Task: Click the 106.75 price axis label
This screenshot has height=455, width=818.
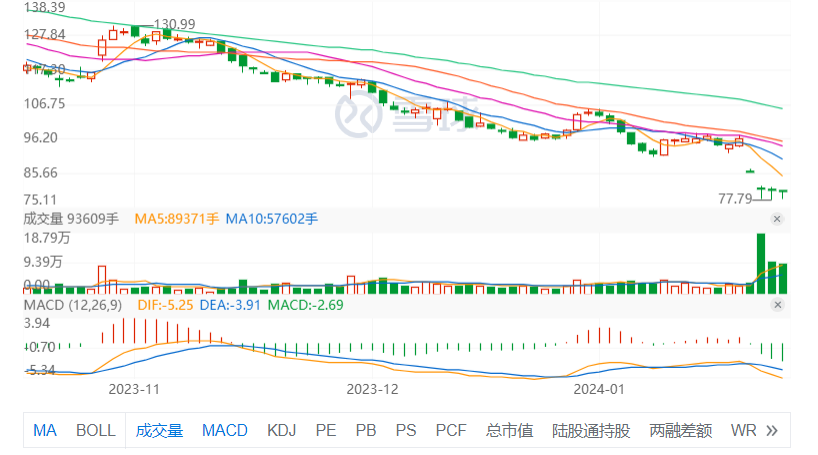Action: [x=45, y=104]
